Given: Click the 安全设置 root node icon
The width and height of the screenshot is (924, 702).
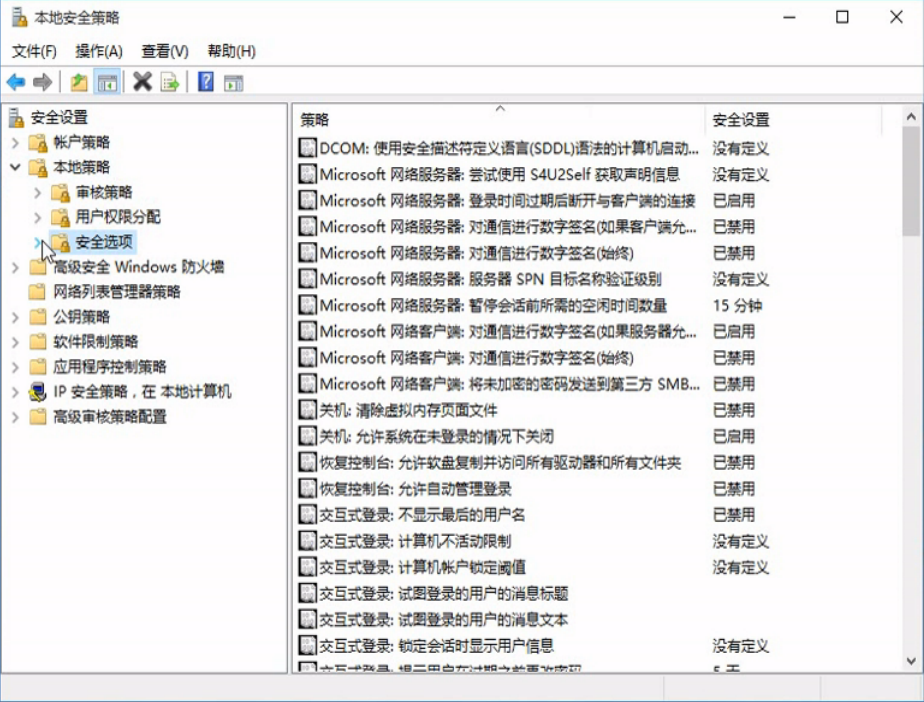Looking at the screenshot, I should pos(16,118).
